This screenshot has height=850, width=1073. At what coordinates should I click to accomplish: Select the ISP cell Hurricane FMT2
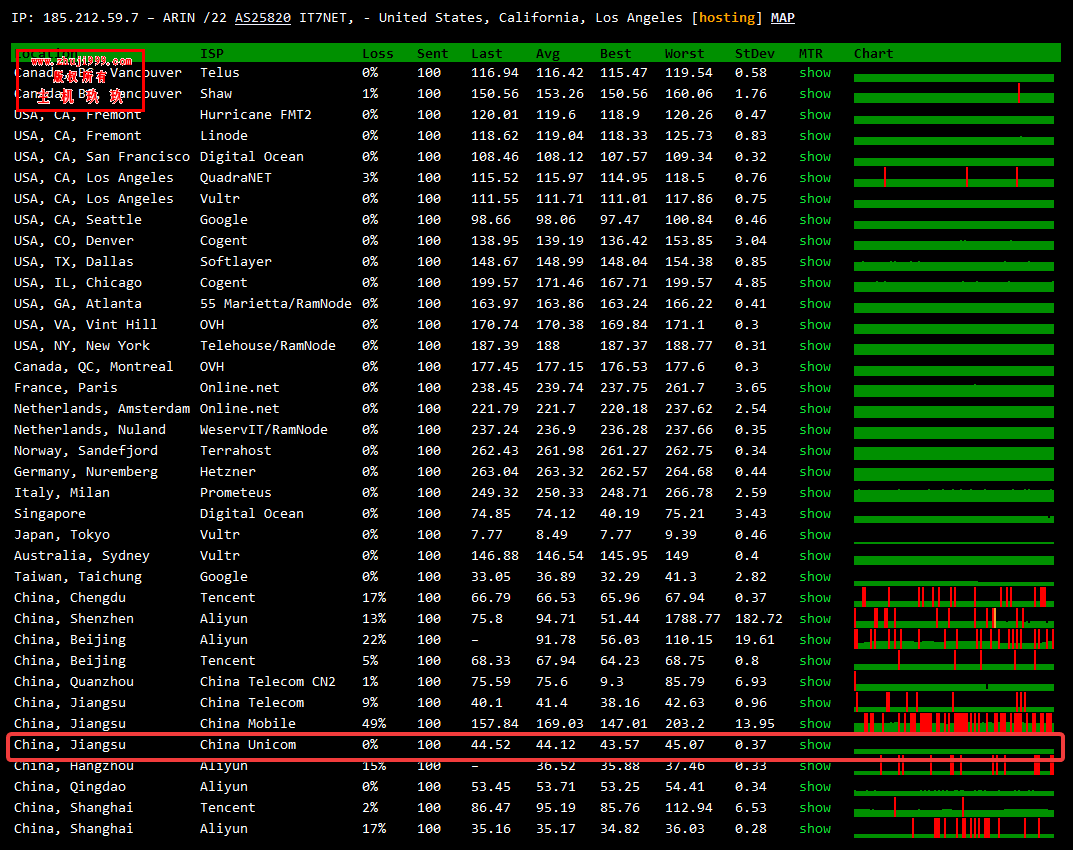point(255,114)
